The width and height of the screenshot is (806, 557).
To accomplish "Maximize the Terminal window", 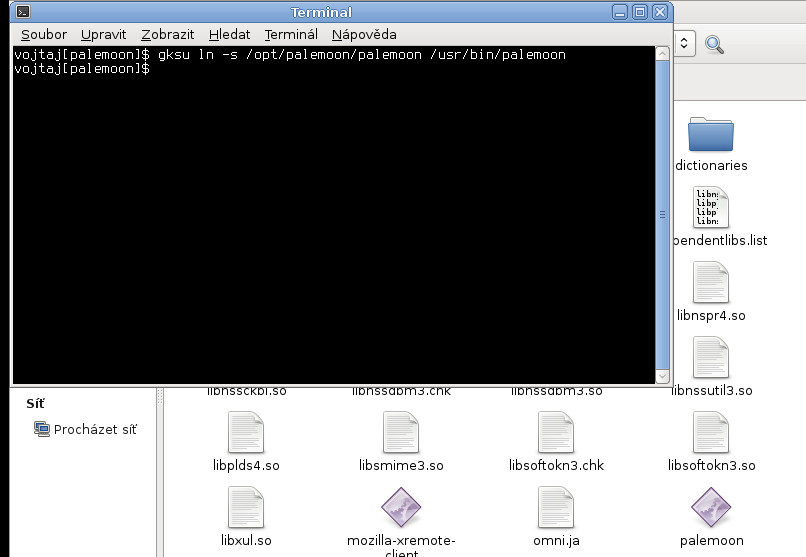I will (x=640, y=12).
